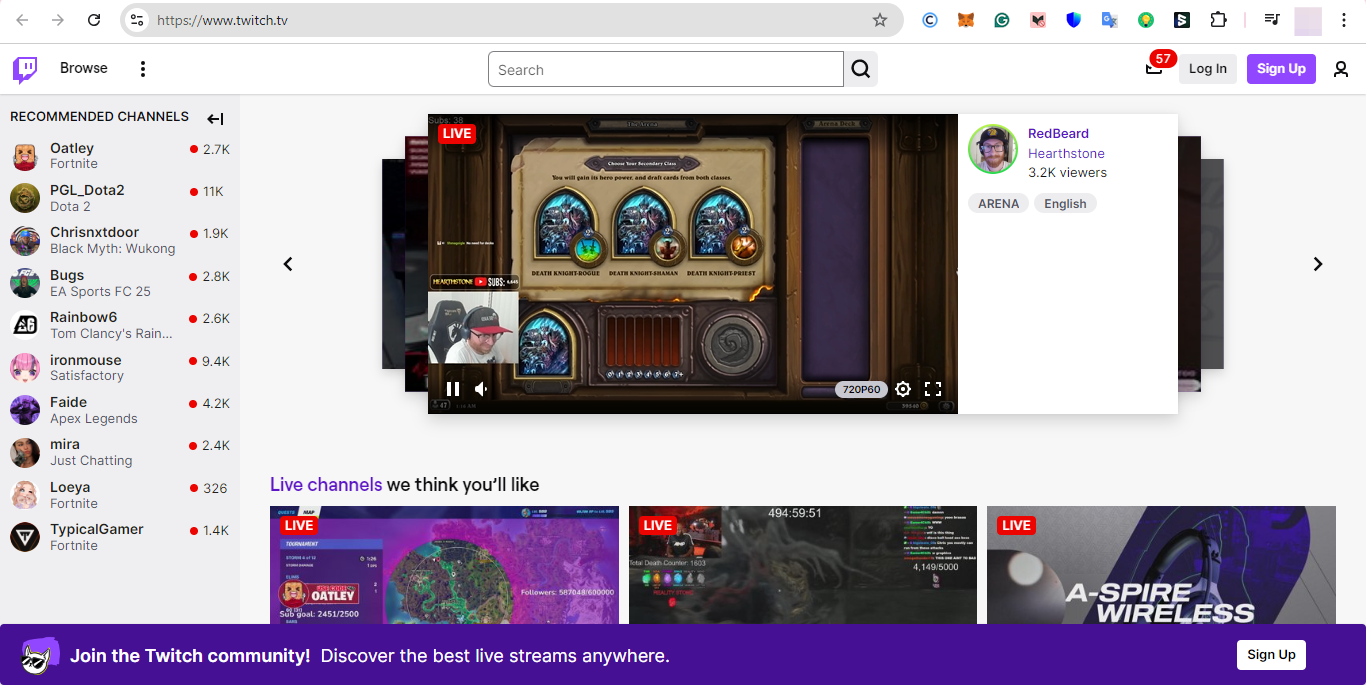The height and width of the screenshot is (685, 1366).
Task: Open the Oatley Fortnite stream thumbnail
Action: (444, 565)
